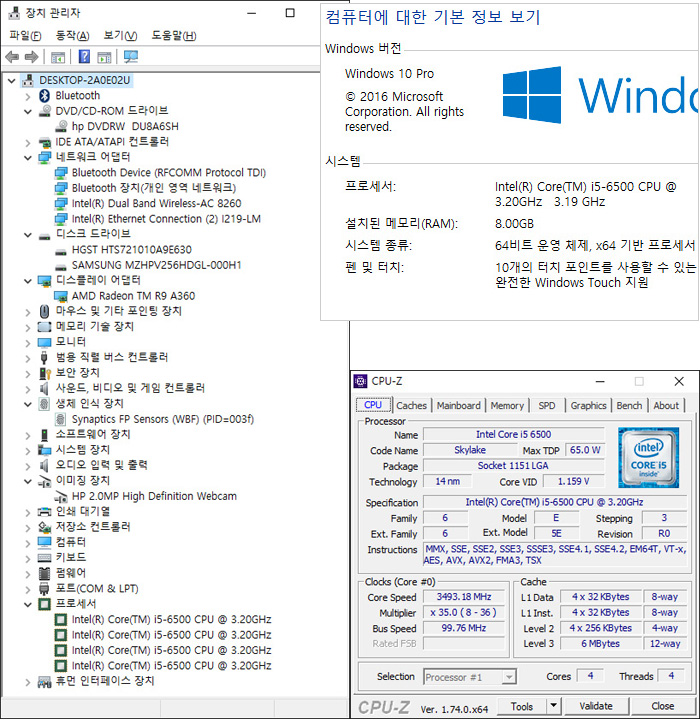700x724 pixels.
Task: Click the Help question mark toolbar icon
Action: [x=84, y=57]
